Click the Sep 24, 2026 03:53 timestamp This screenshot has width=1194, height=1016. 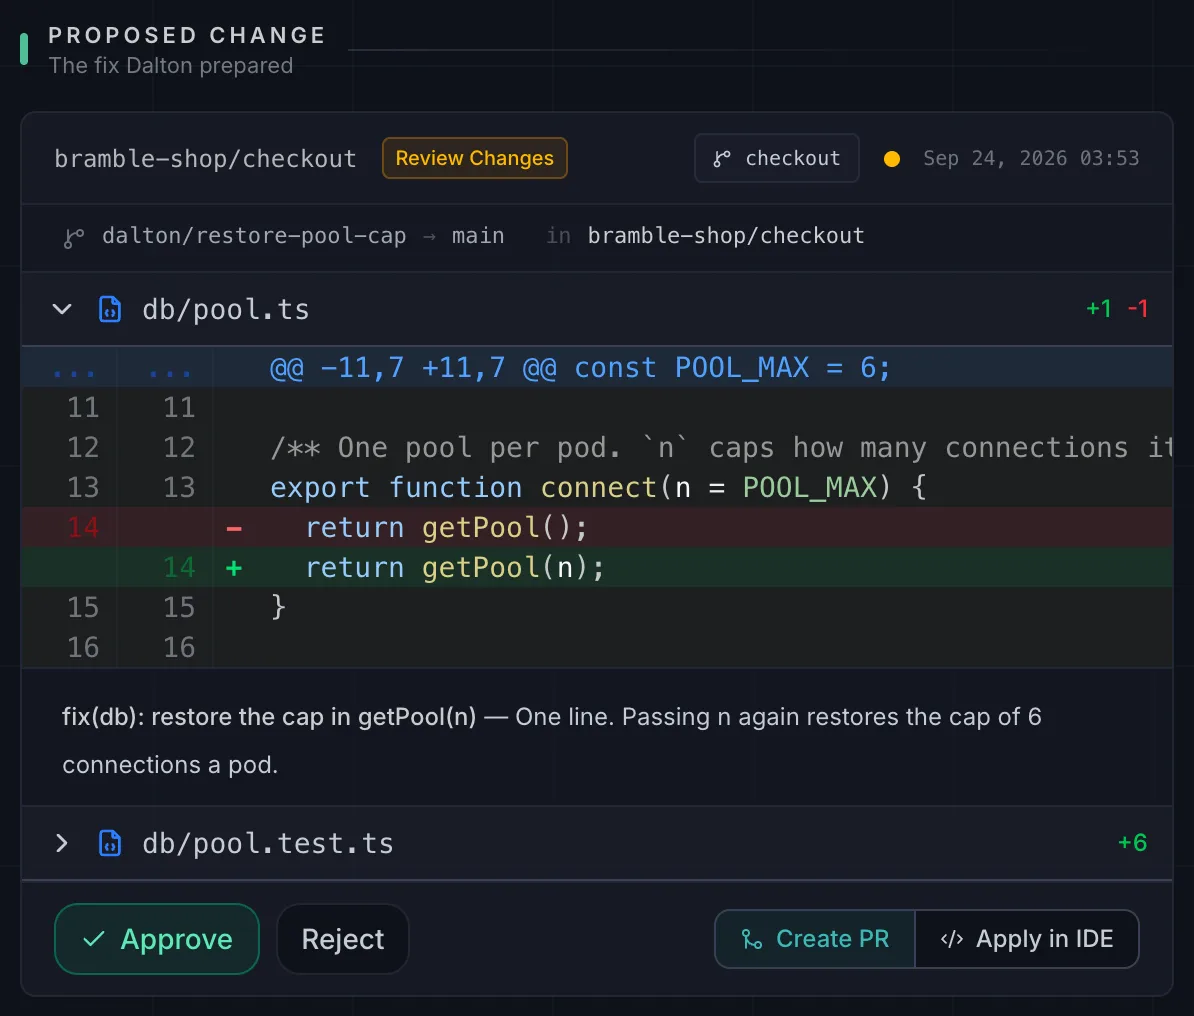1031,158
